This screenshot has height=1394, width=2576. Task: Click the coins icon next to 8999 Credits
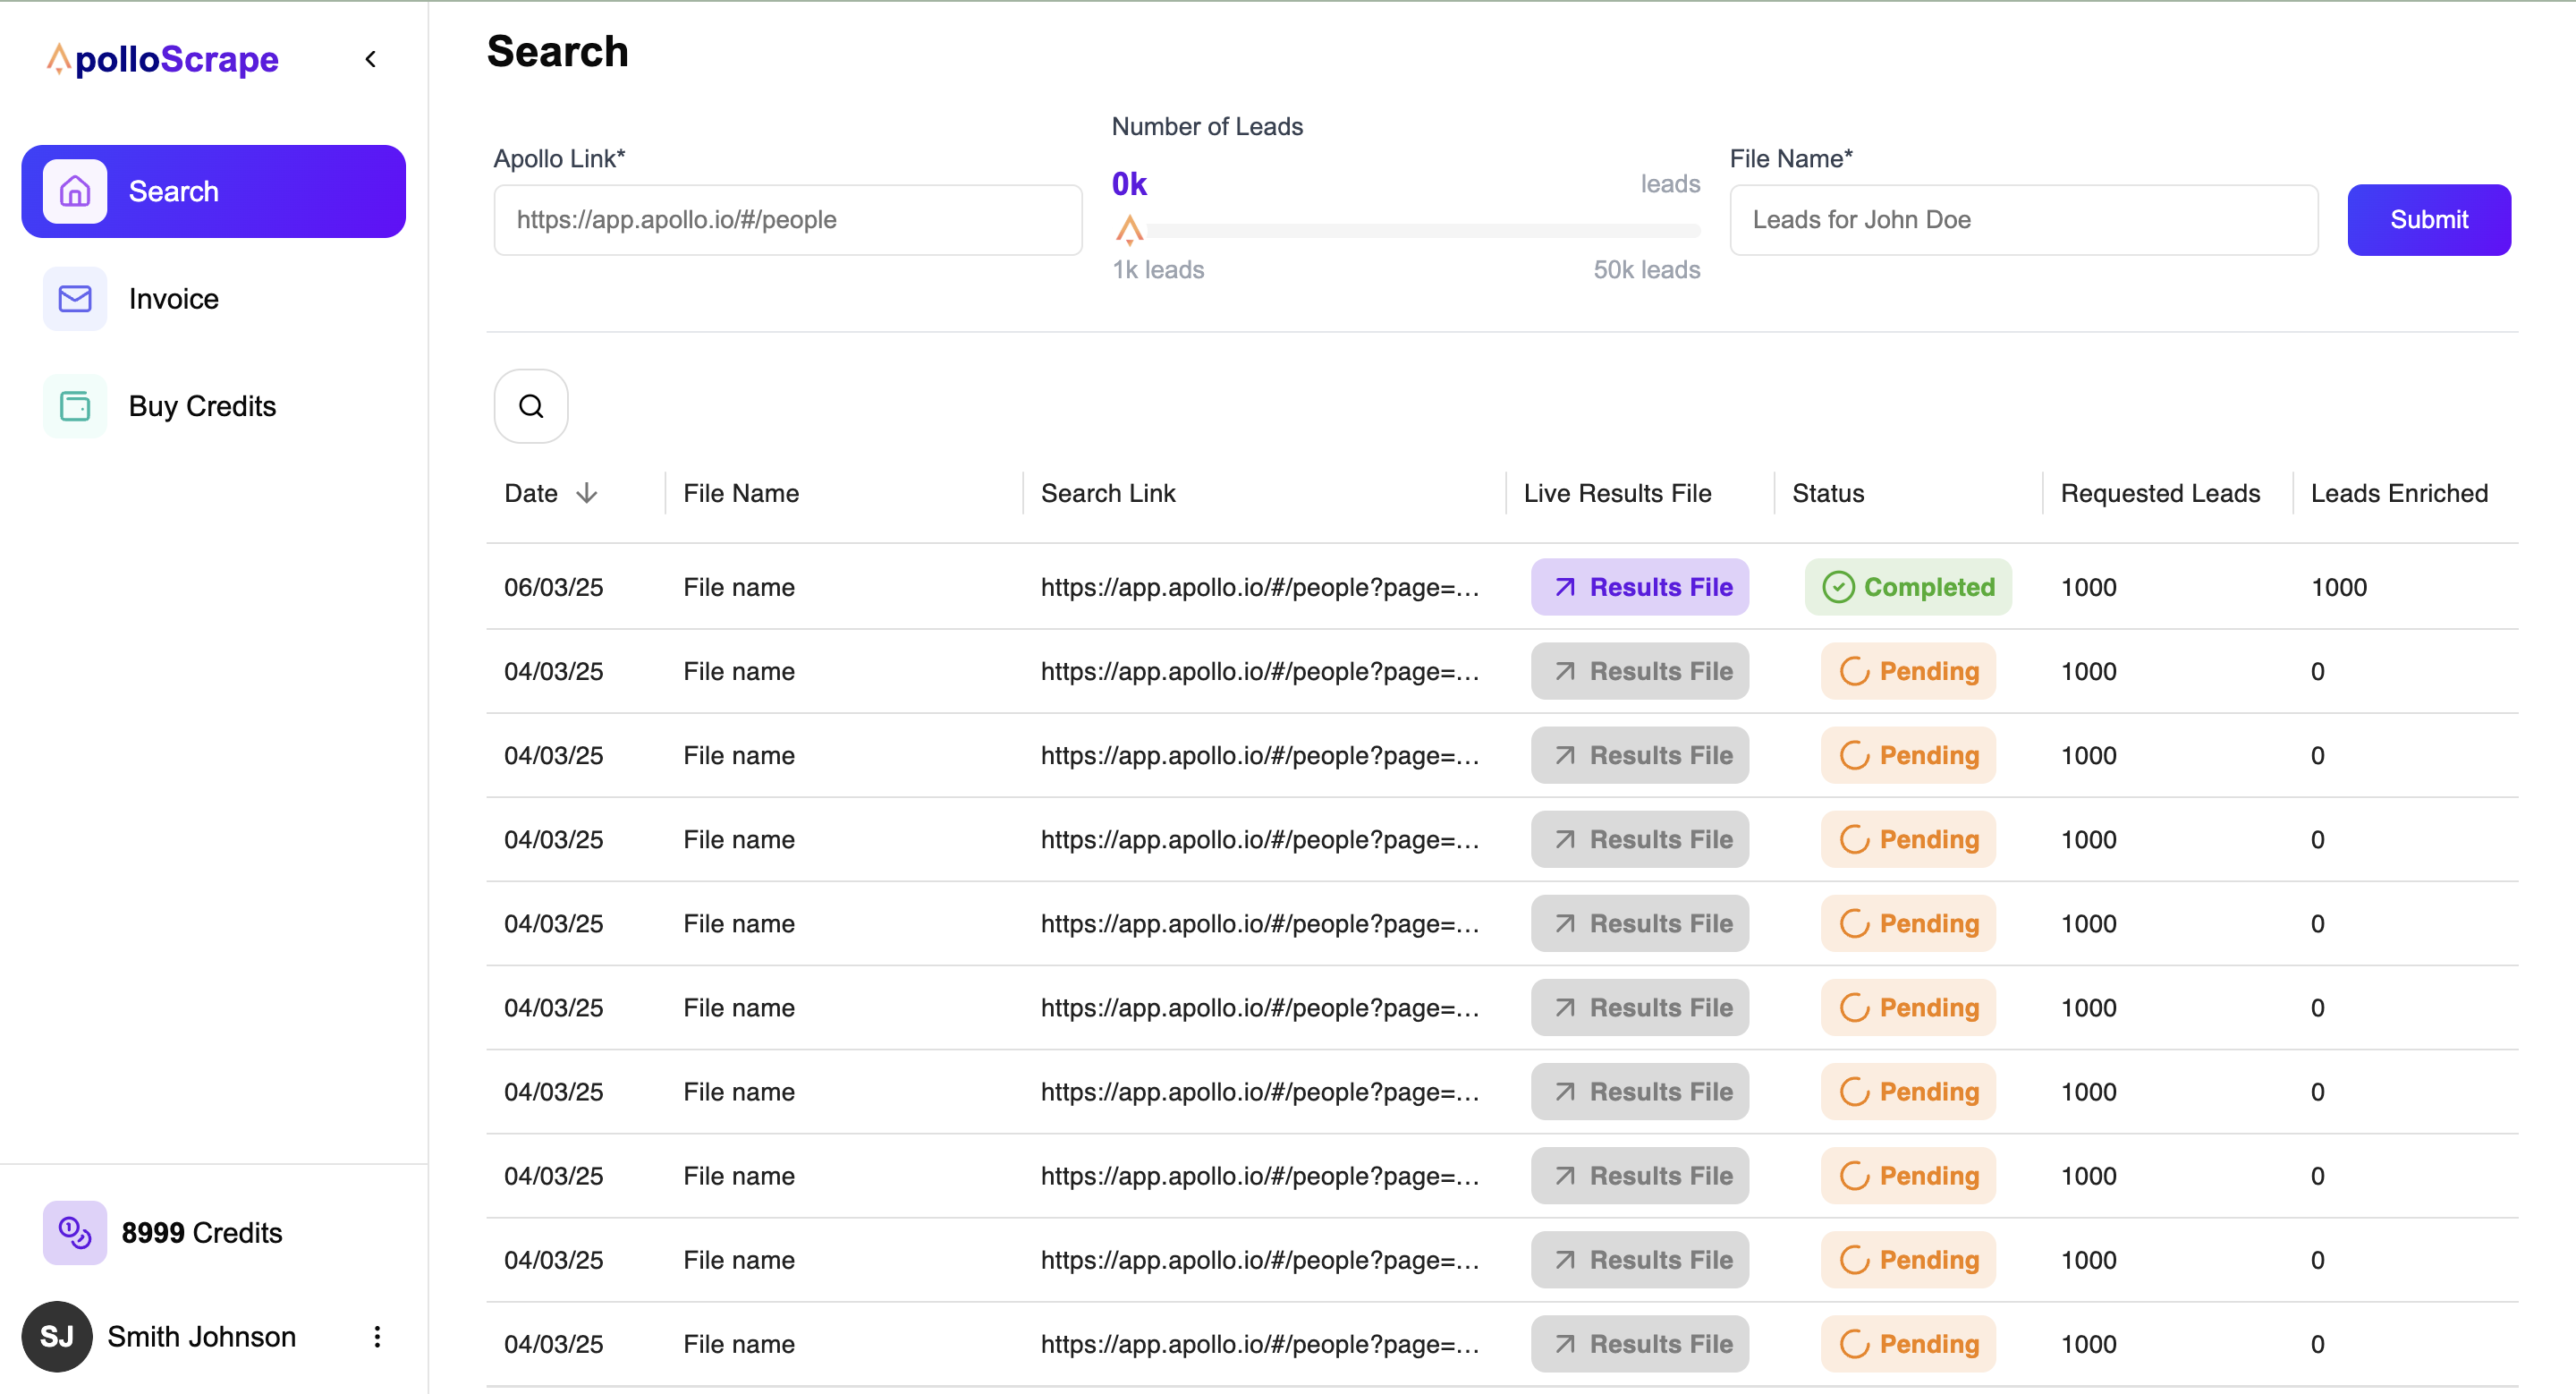click(x=73, y=1232)
